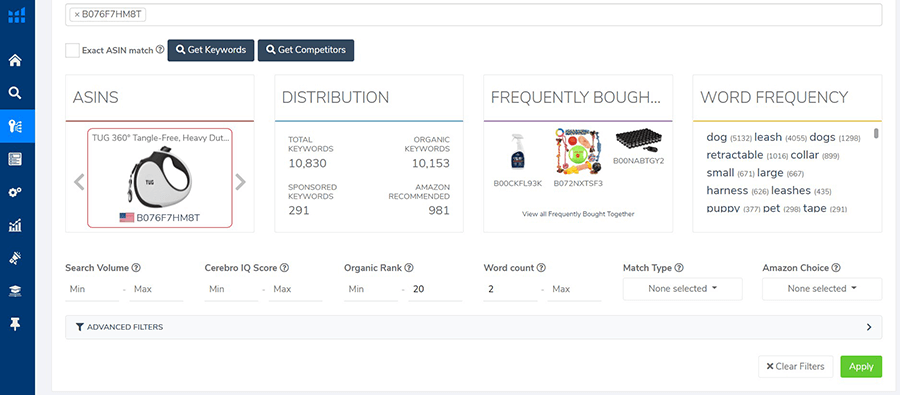Open the gears settings icon in sidebar

15,192
